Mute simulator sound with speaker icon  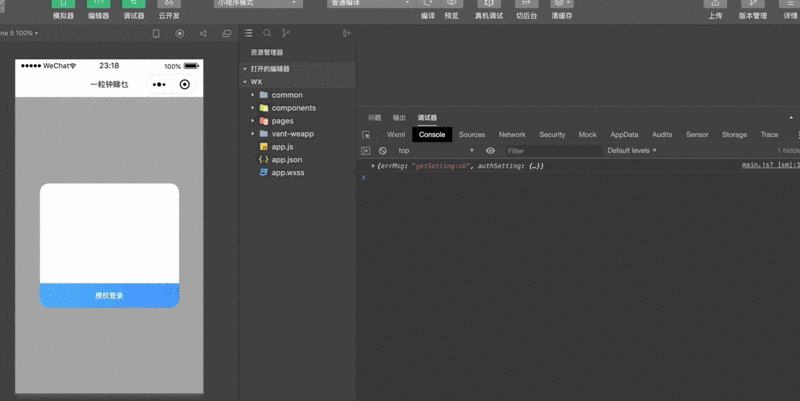click(203, 33)
